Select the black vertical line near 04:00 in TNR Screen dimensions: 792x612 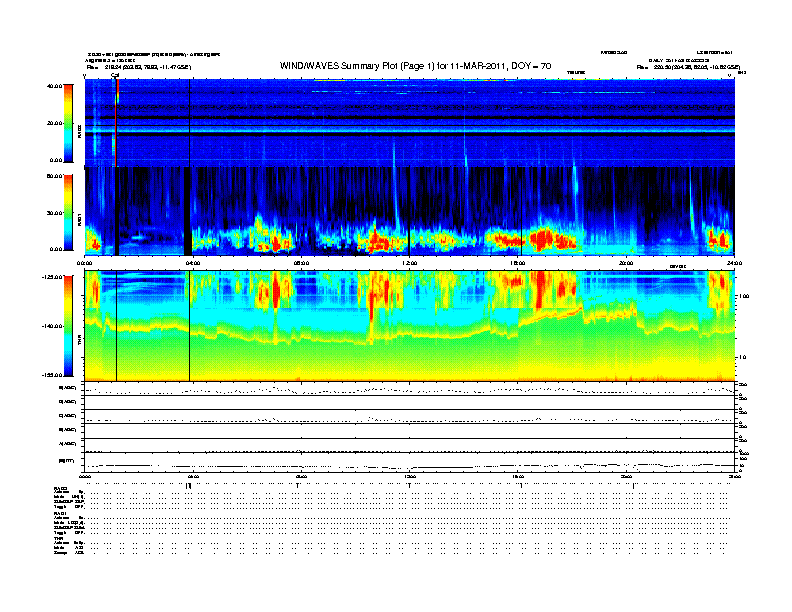click(x=189, y=326)
